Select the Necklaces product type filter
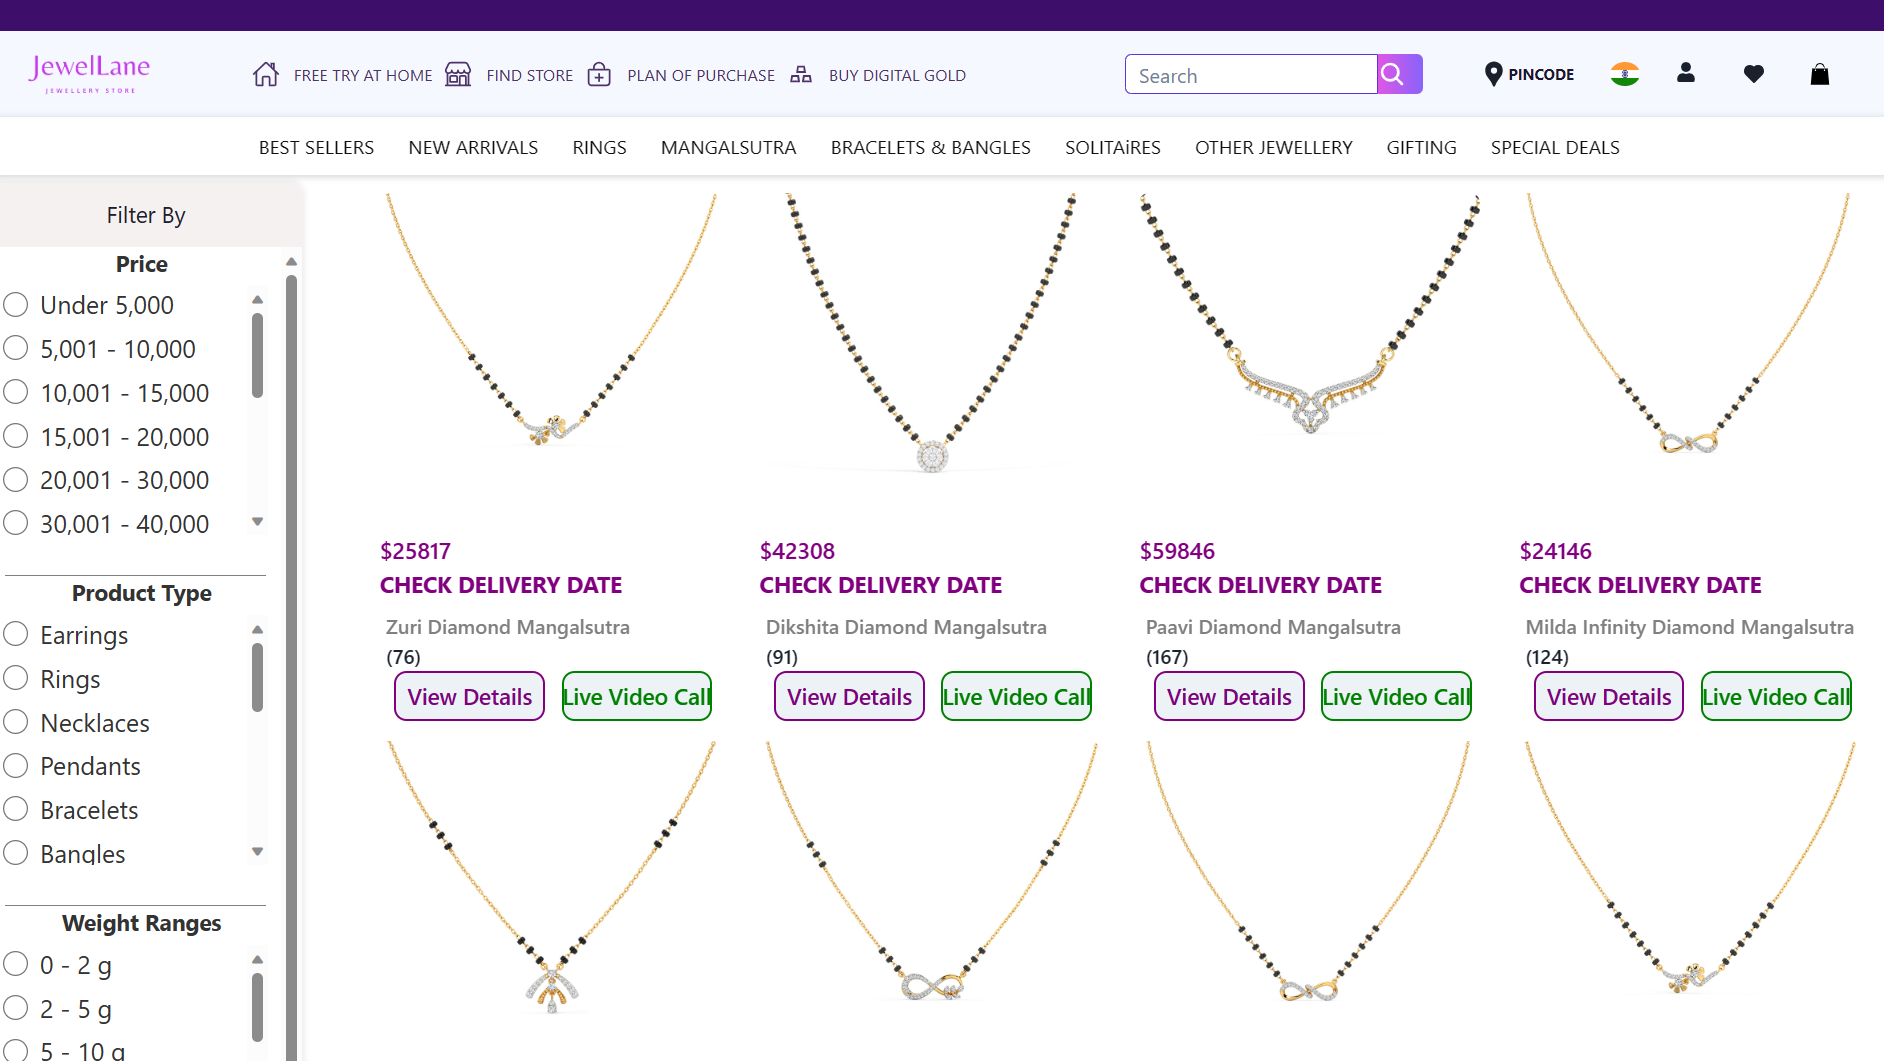The height and width of the screenshot is (1061, 1884). pos(15,722)
